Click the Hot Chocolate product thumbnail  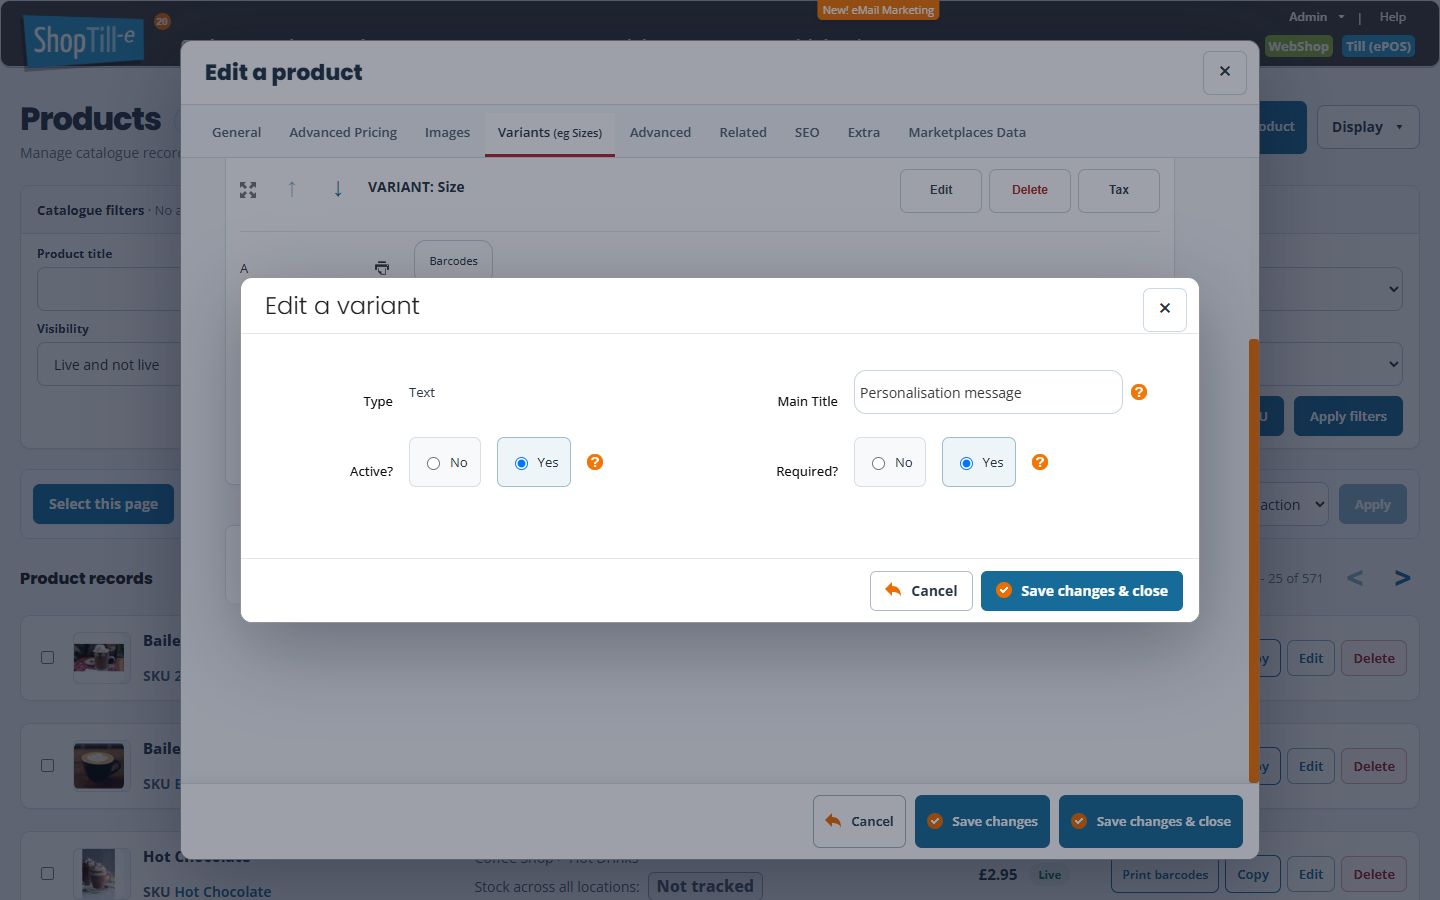click(x=101, y=873)
